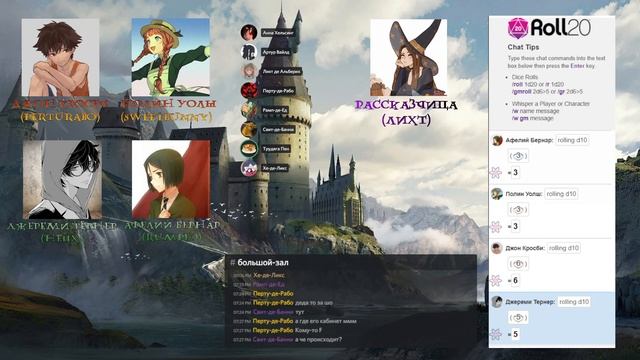Click the /gmroll command link in Chat Tips

(x=521, y=92)
